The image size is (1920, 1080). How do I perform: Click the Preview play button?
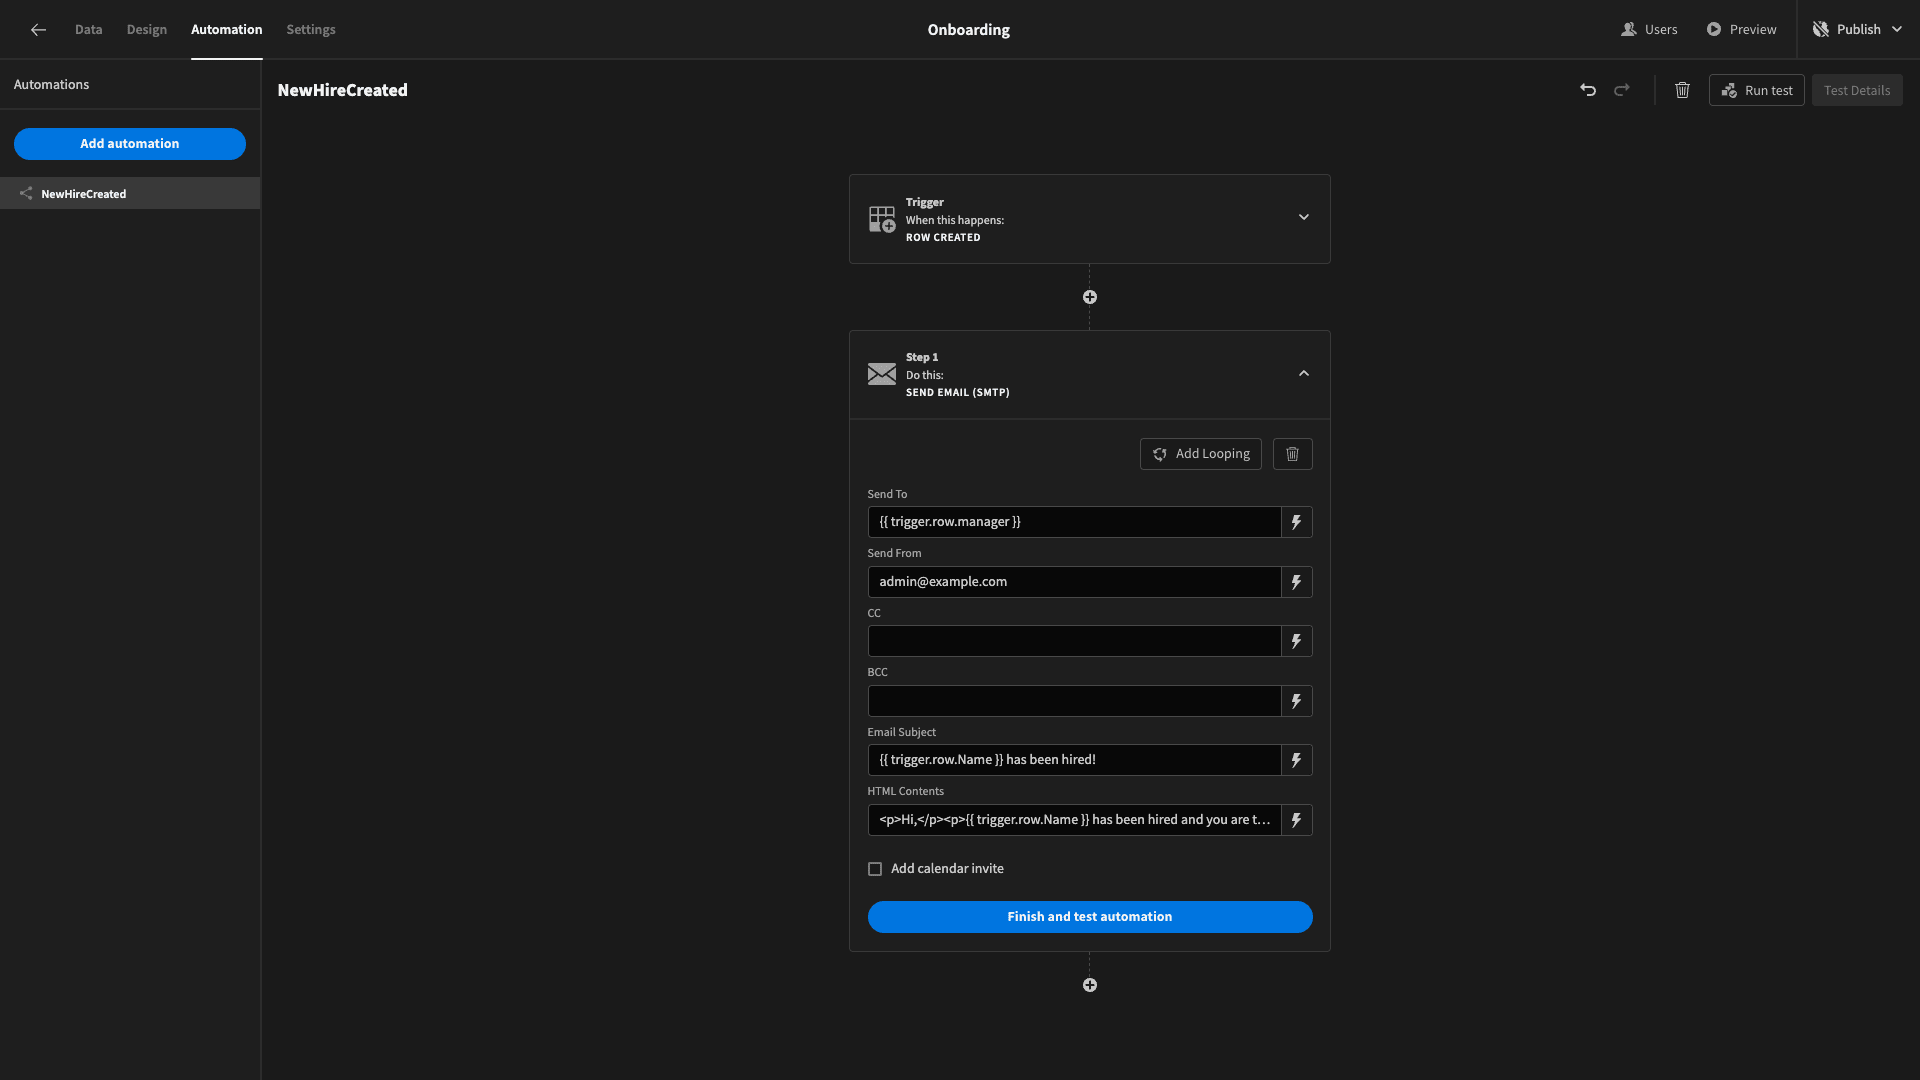point(1741,30)
